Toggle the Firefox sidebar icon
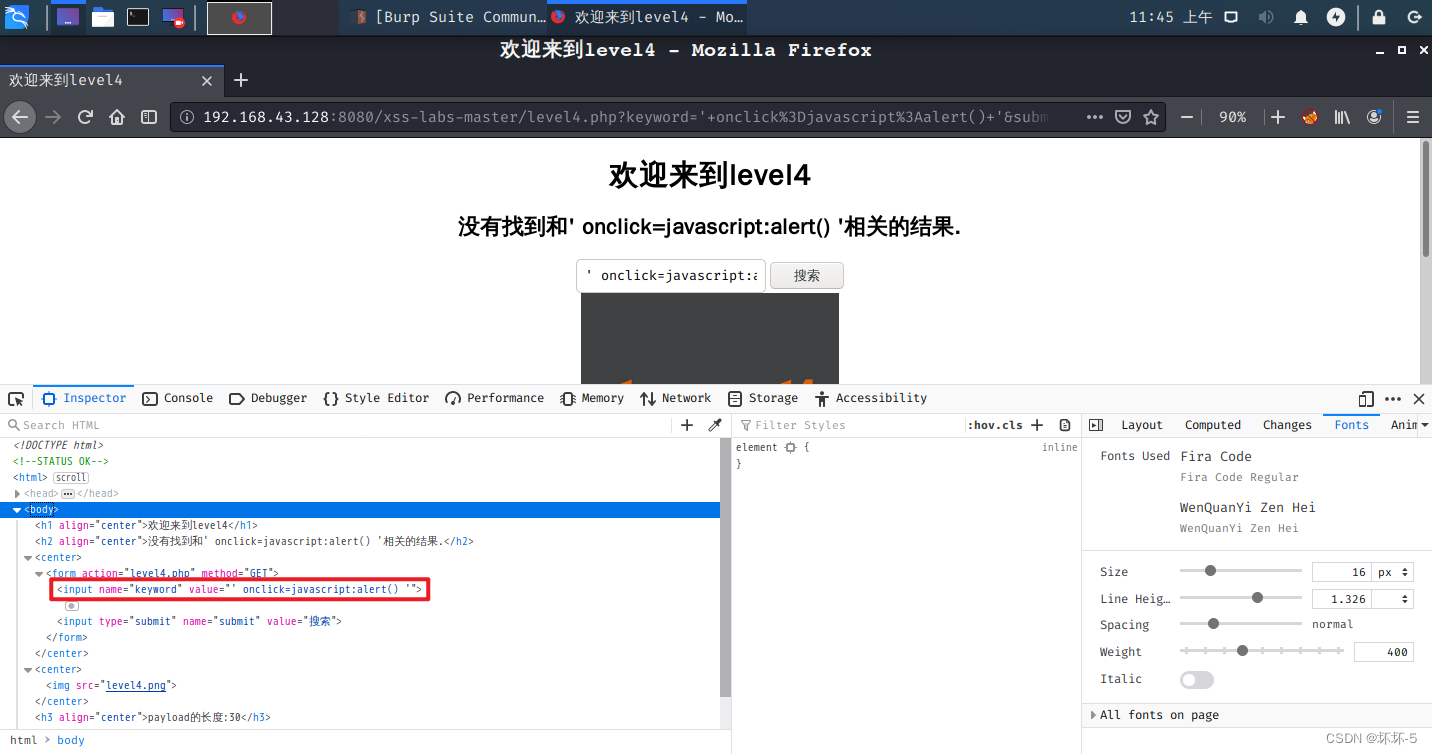 [149, 117]
